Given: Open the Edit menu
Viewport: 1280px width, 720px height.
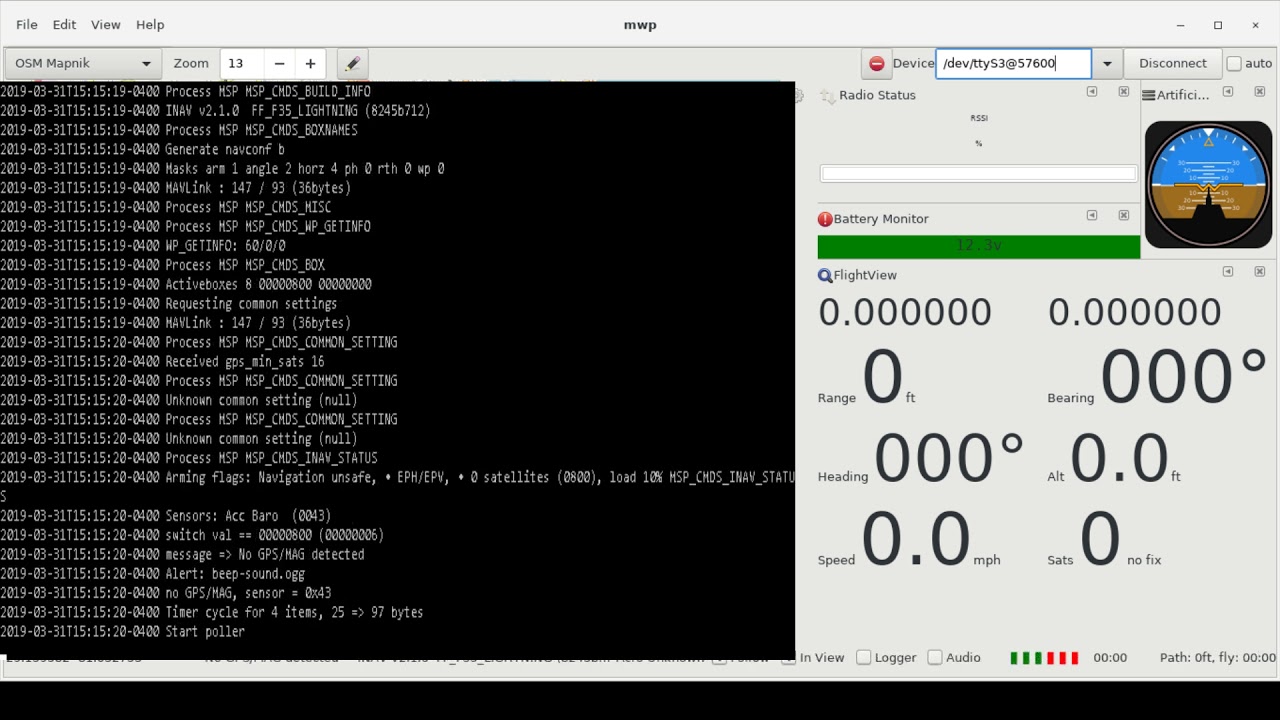Looking at the screenshot, I should pos(64,24).
